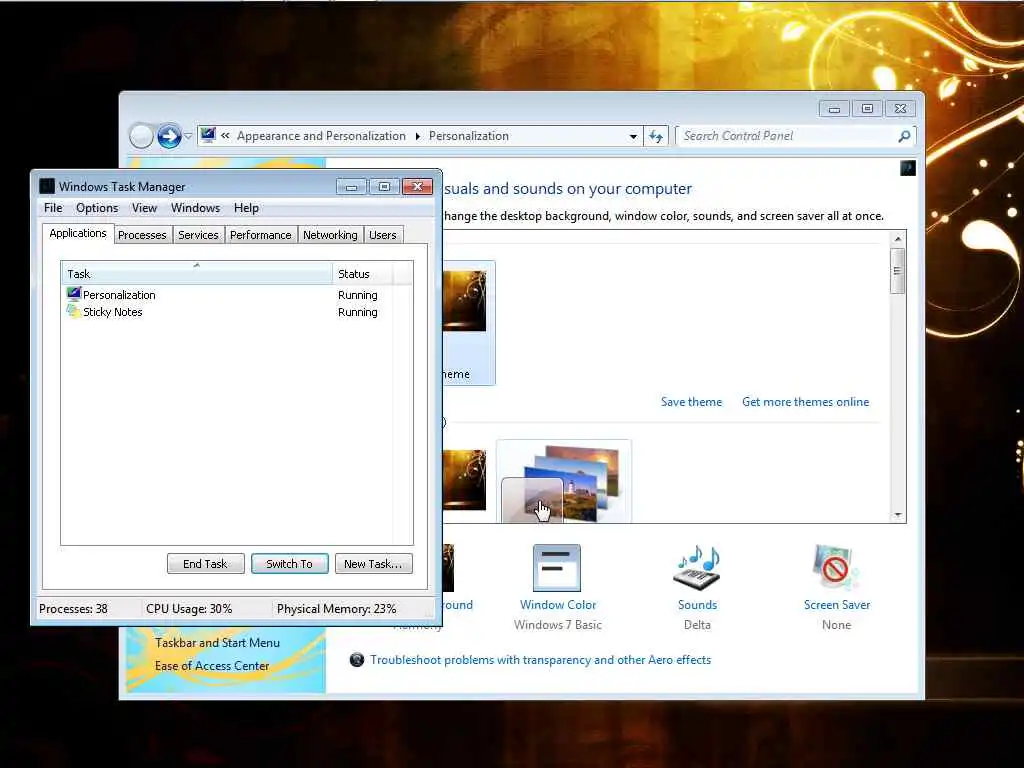Viewport: 1024px width, 768px height.
Task: Click 'Get more themes online' link
Action: (805, 402)
